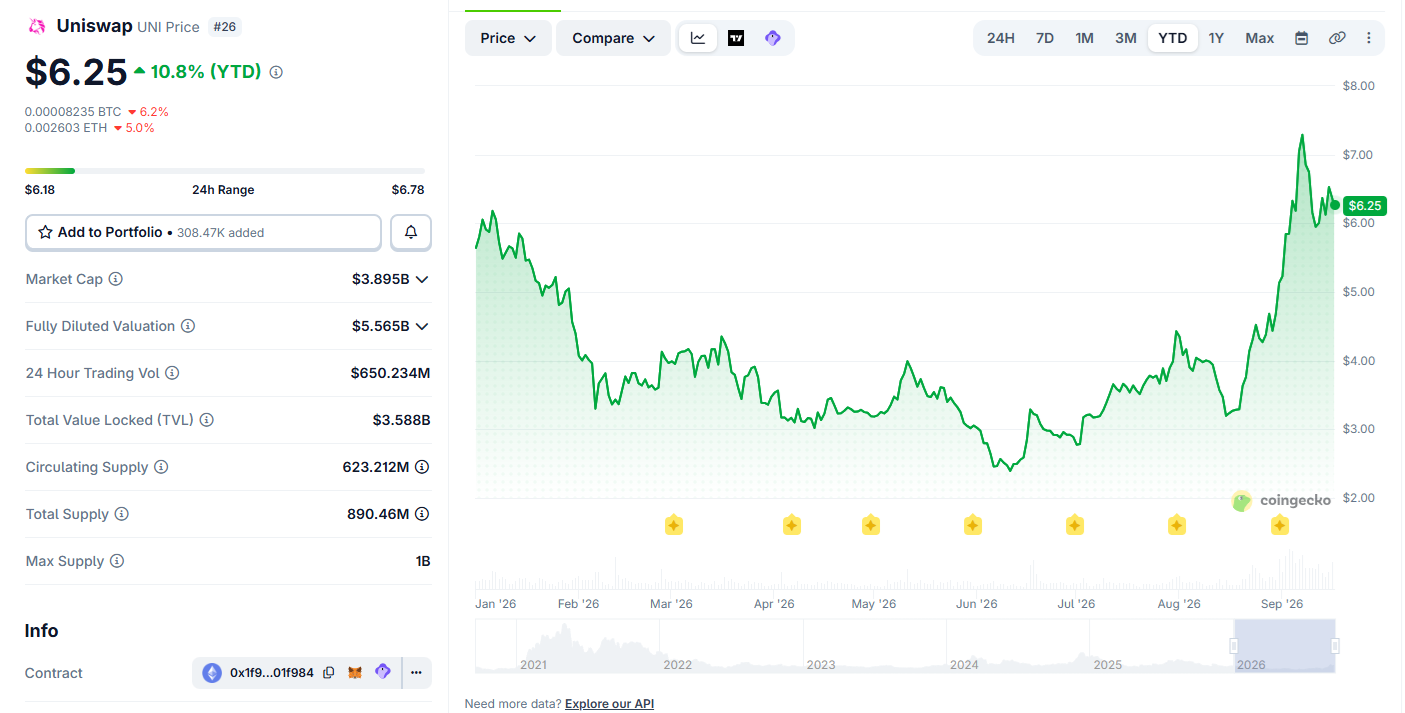Select the YTD time range
Image resolution: width=1405 pixels, height=713 pixels.
pos(1173,38)
